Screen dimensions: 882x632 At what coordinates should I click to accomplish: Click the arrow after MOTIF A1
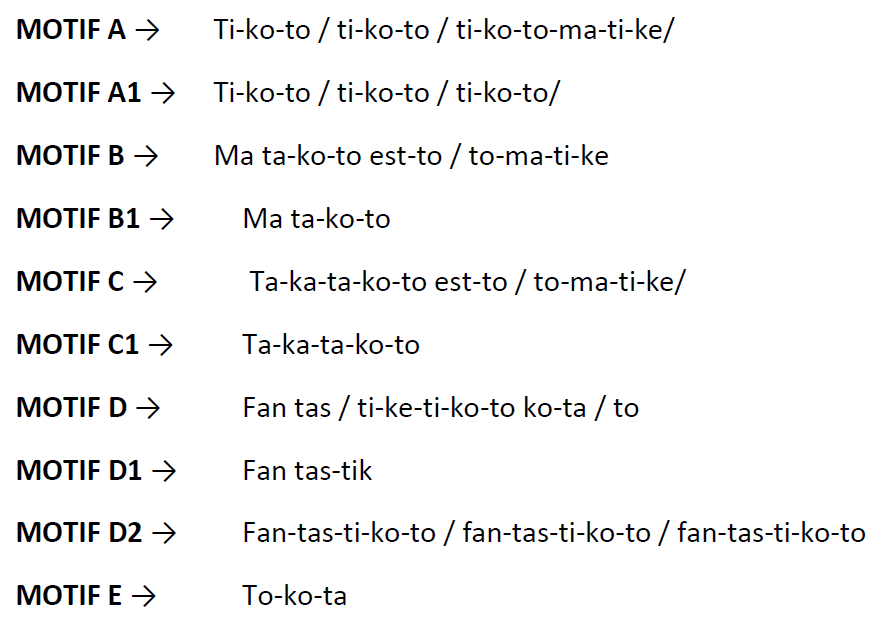click(x=163, y=93)
